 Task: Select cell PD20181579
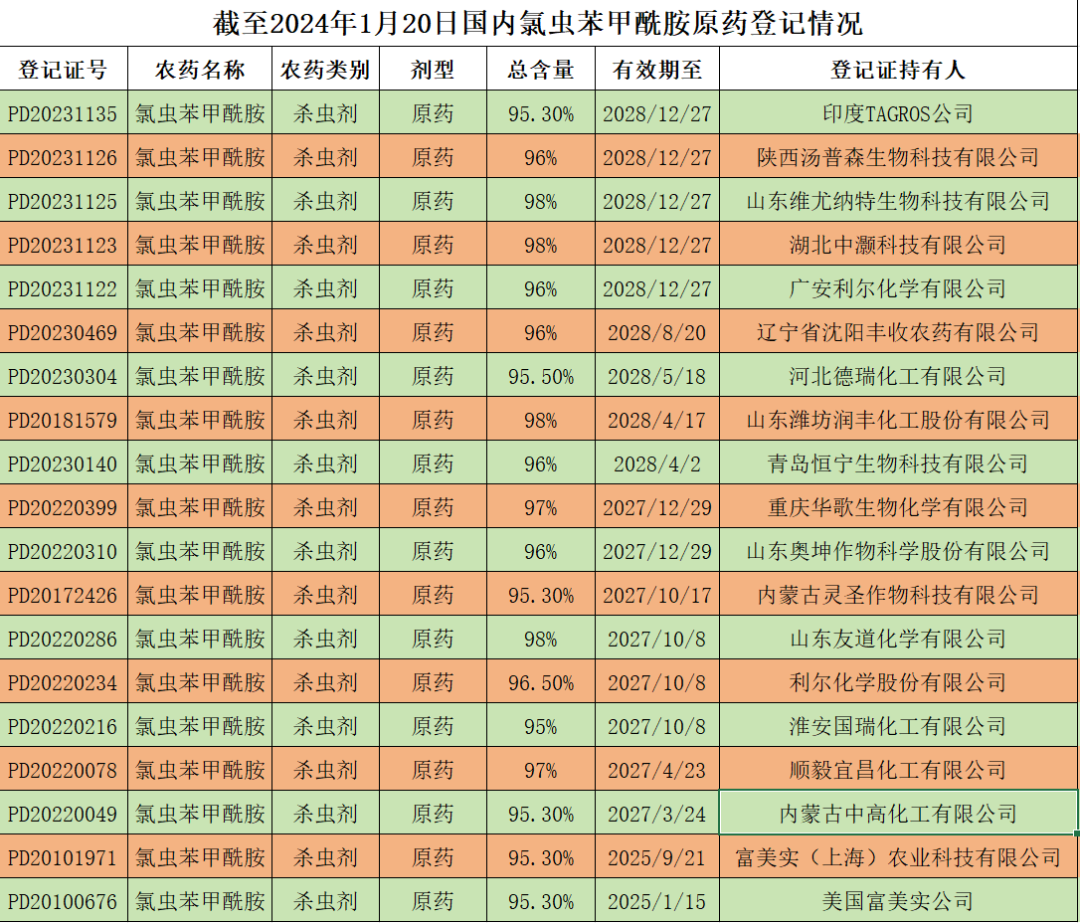point(63,419)
